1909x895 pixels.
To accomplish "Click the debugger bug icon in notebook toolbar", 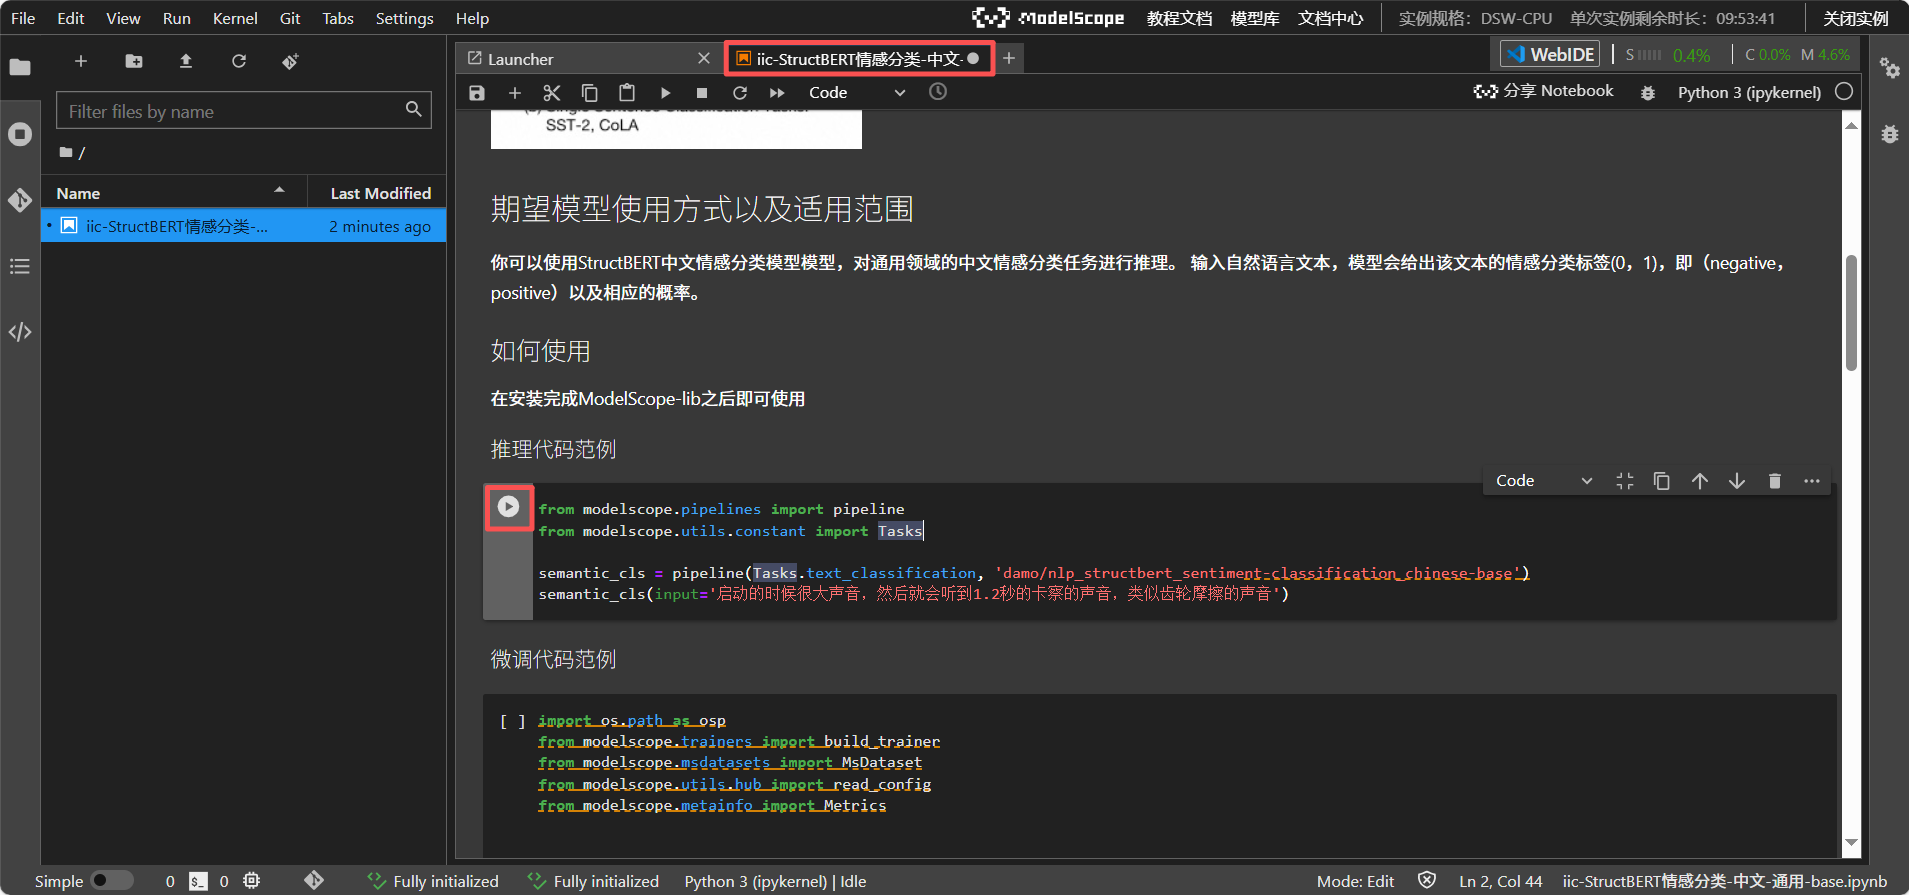I will coord(1648,93).
